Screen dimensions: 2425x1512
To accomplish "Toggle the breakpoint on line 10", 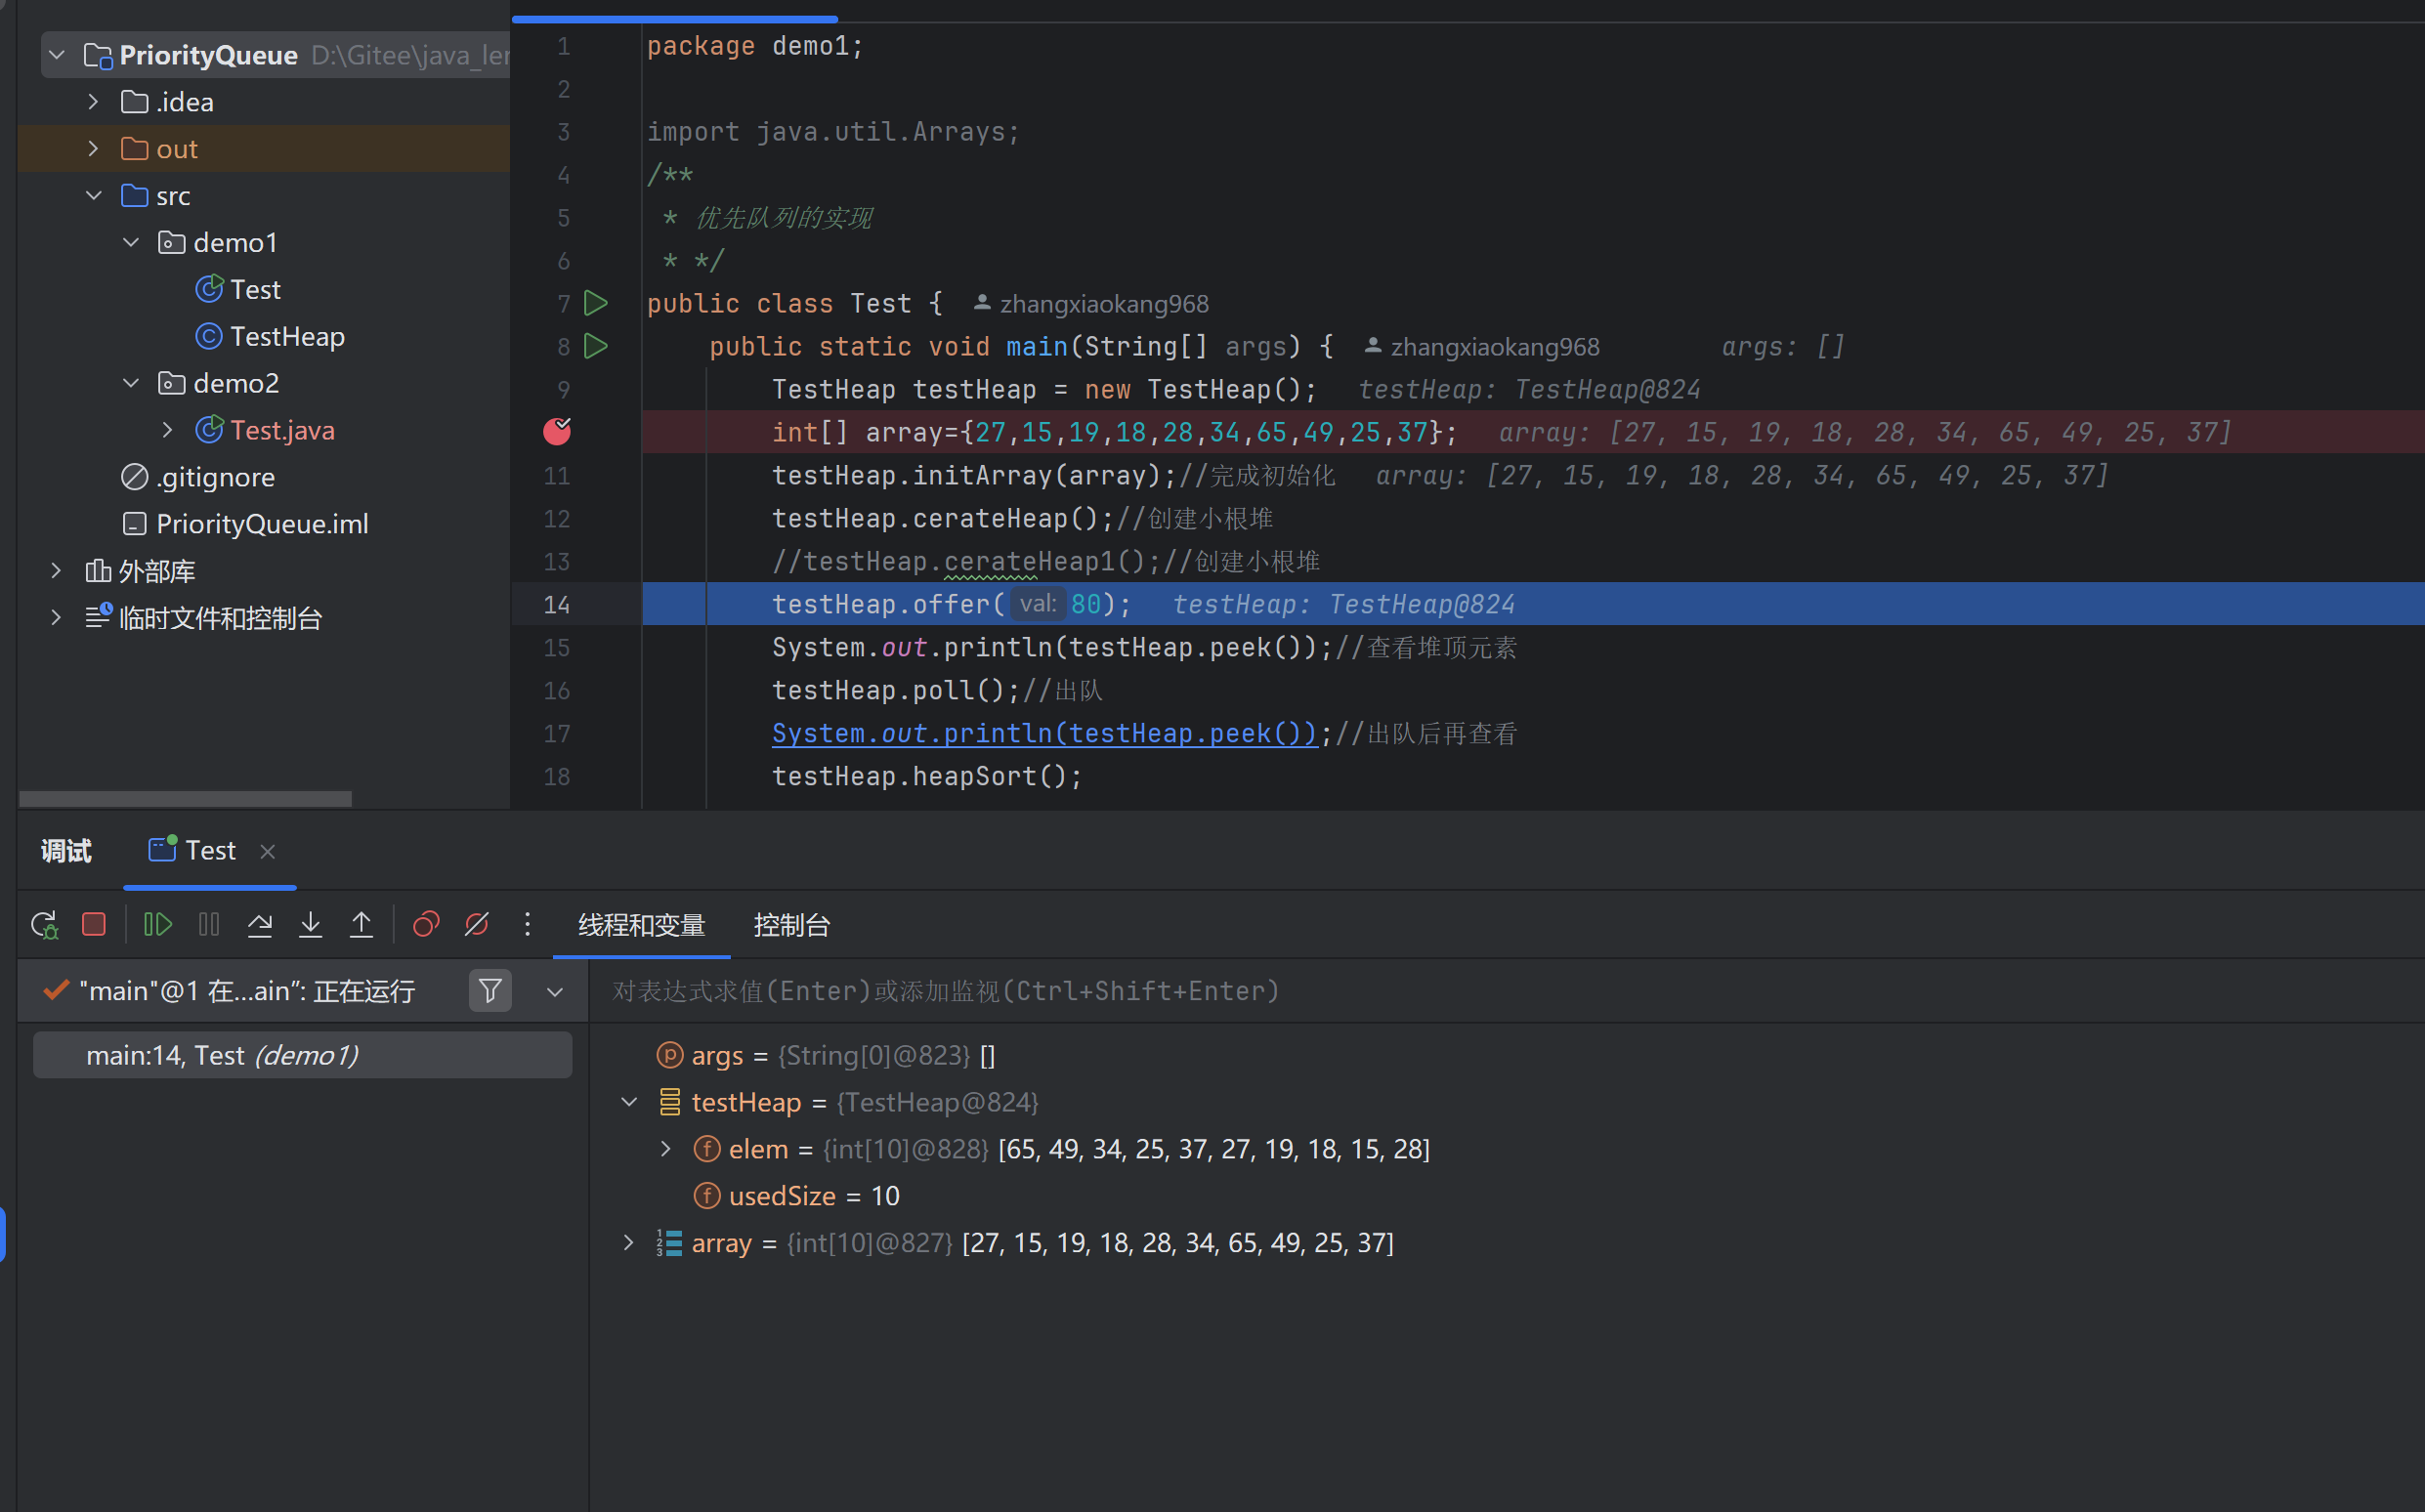I will click(x=557, y=431).
